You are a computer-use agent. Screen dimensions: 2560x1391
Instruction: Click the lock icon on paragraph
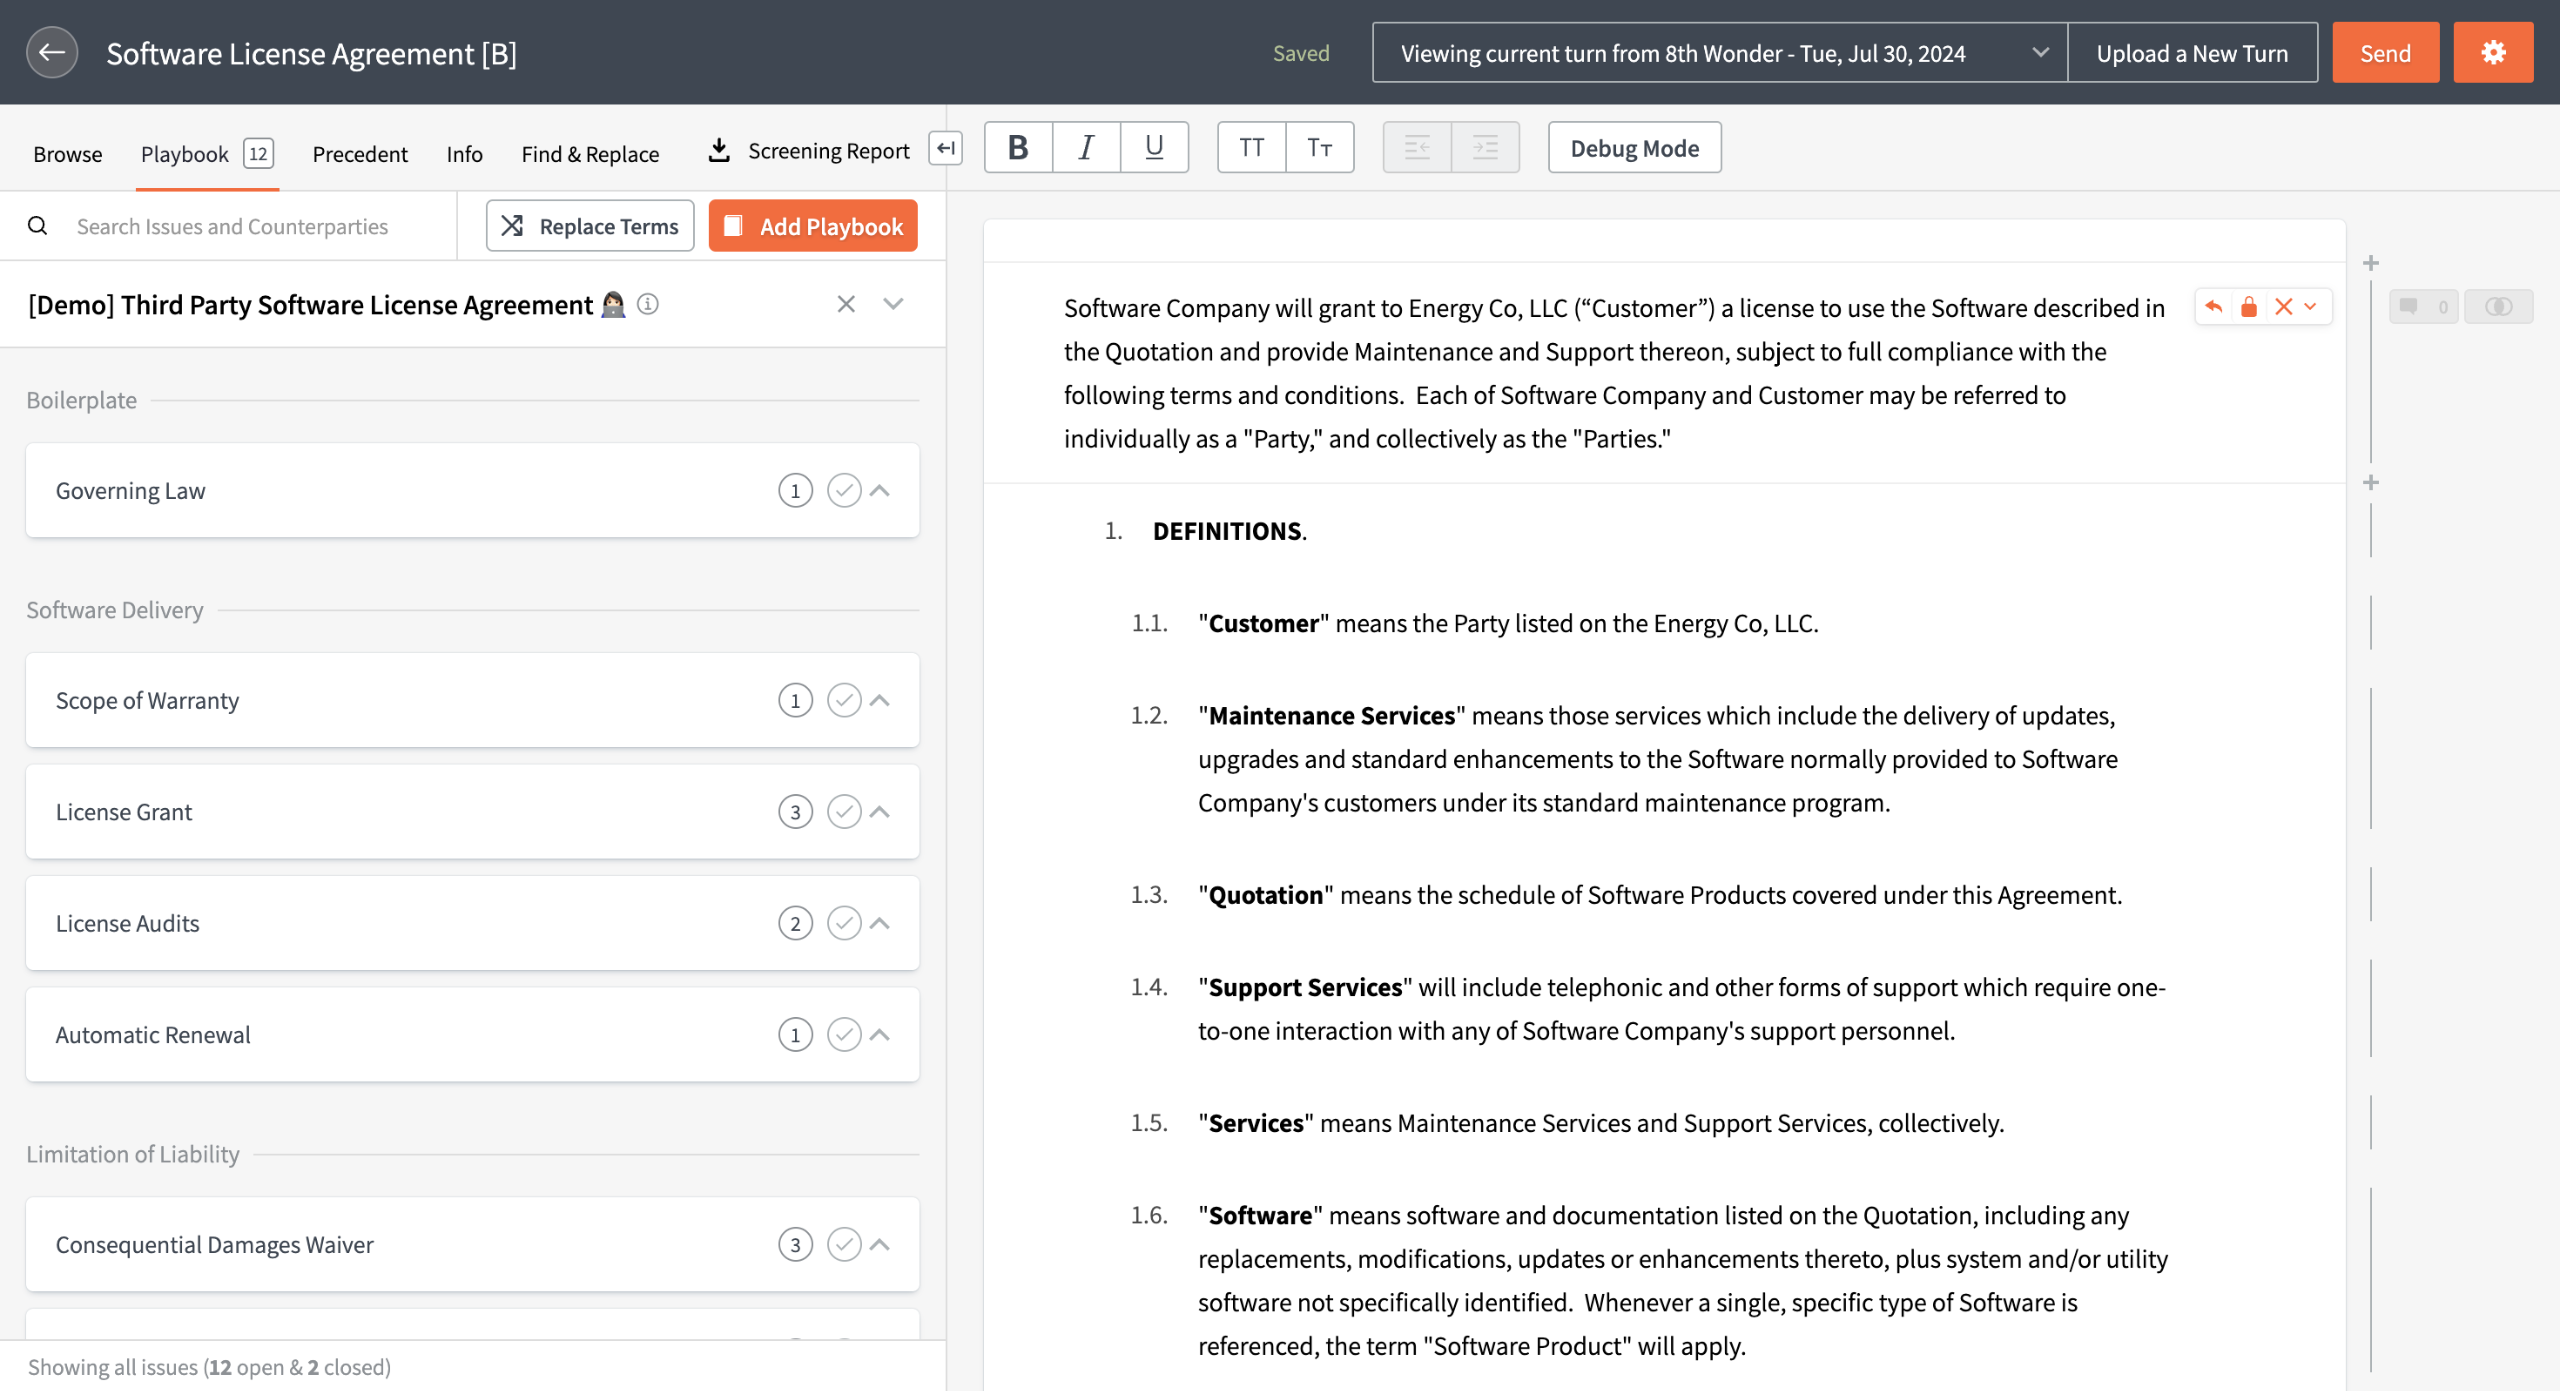[x=2249, y=307]
